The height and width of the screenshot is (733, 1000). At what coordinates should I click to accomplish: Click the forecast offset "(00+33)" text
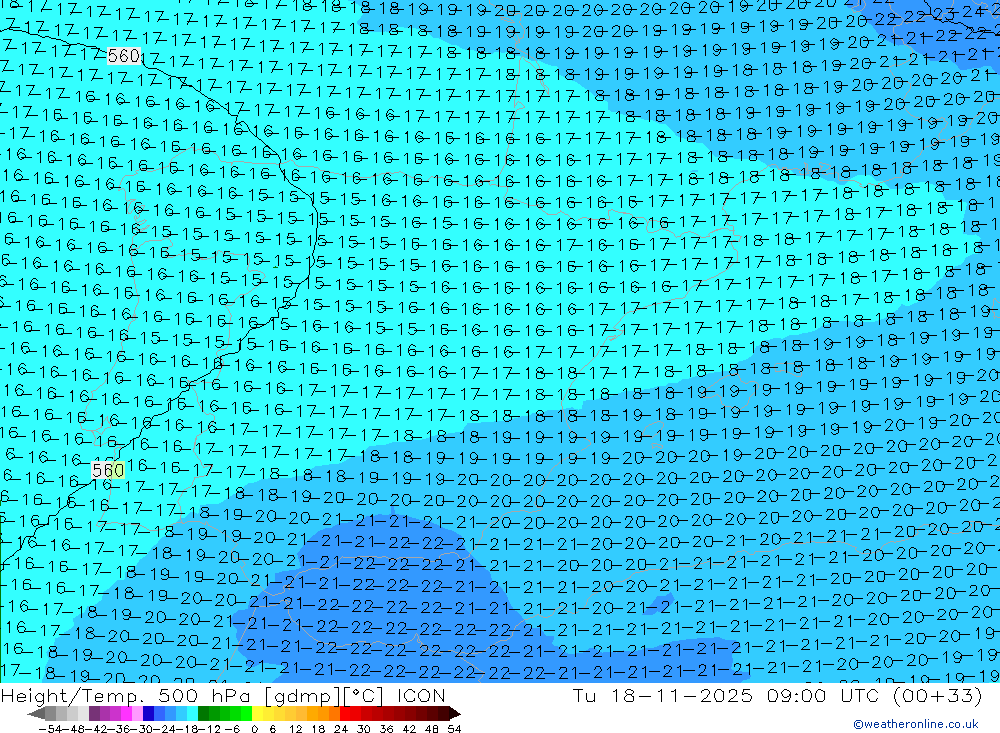coord(938,695)
